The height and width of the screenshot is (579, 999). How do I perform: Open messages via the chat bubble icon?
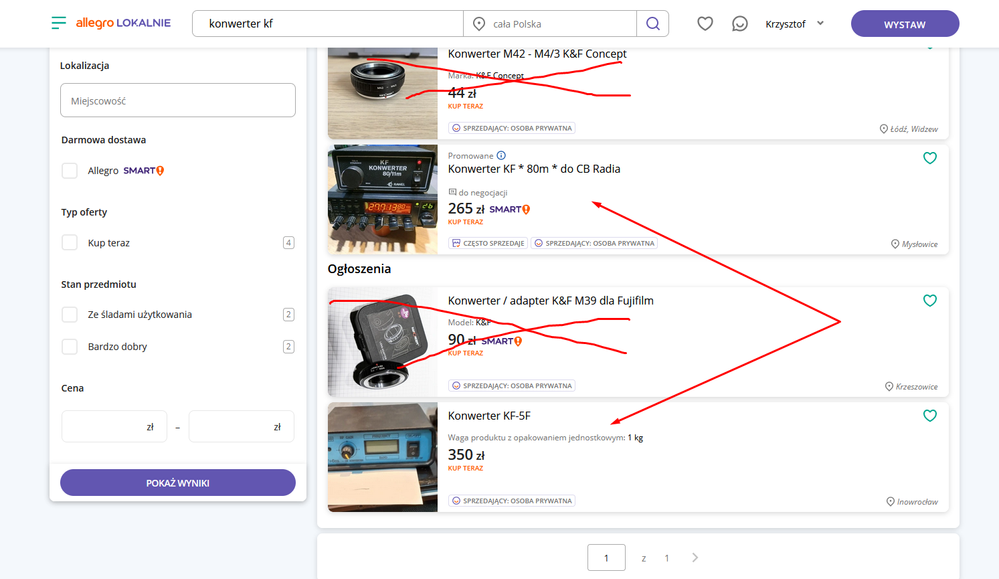point(740,22)
